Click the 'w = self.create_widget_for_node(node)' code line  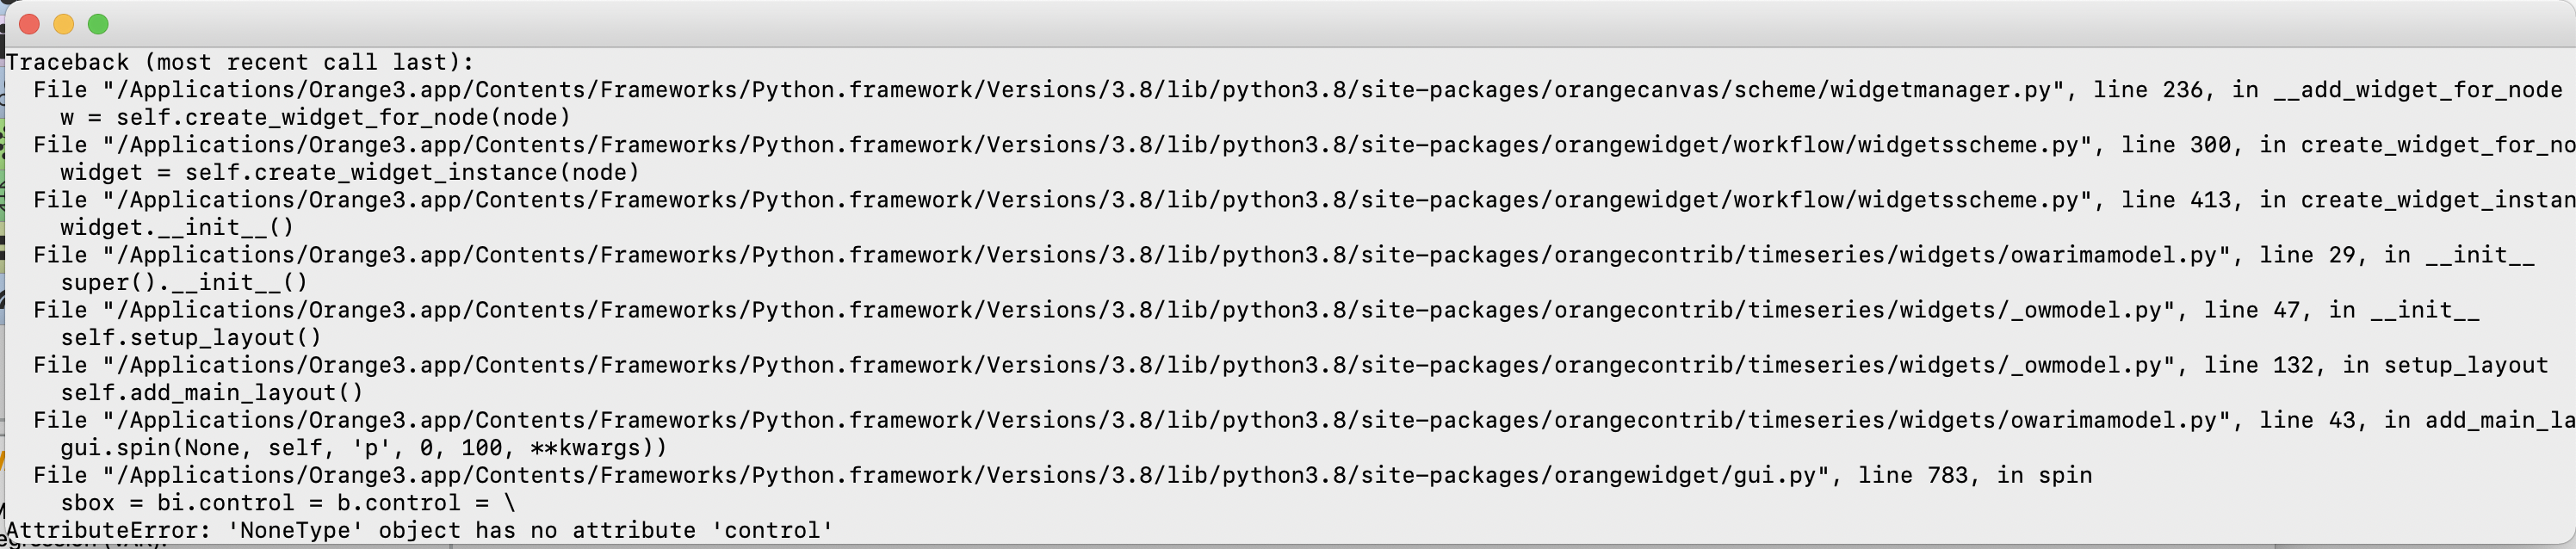click(x=315, y=117)
